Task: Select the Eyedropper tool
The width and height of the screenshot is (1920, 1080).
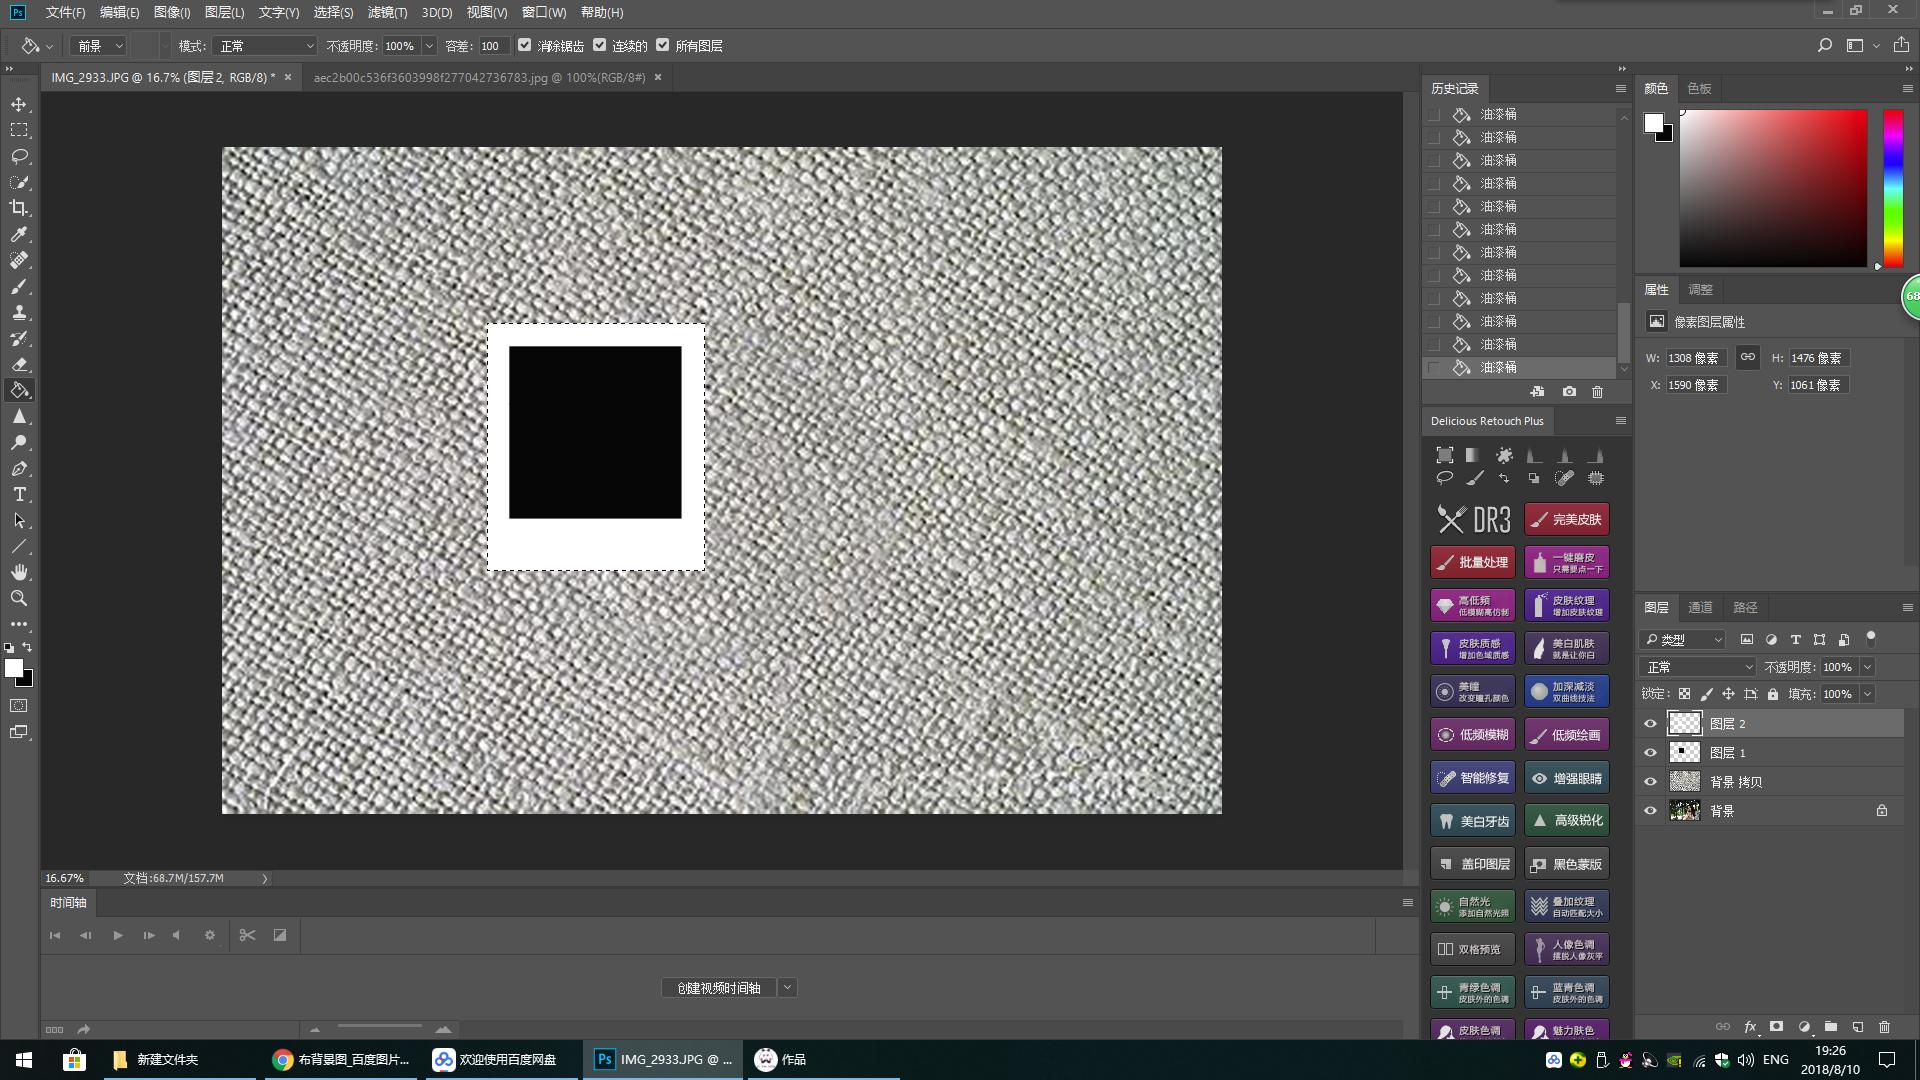Action: coord(19,234)
